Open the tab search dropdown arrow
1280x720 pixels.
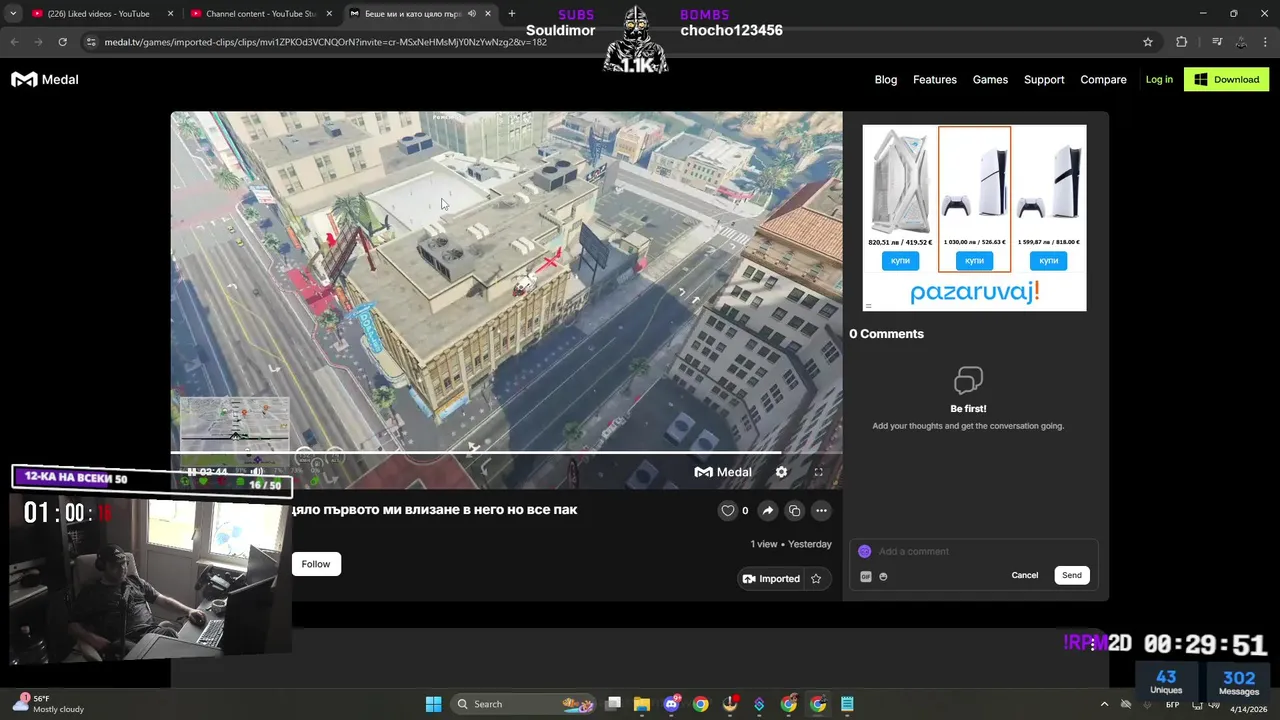tap(13, 14)
